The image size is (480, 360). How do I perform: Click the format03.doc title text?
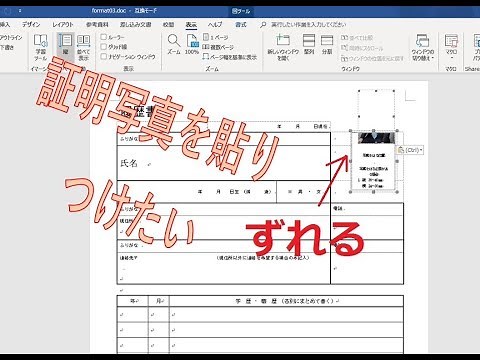[109, 11]
